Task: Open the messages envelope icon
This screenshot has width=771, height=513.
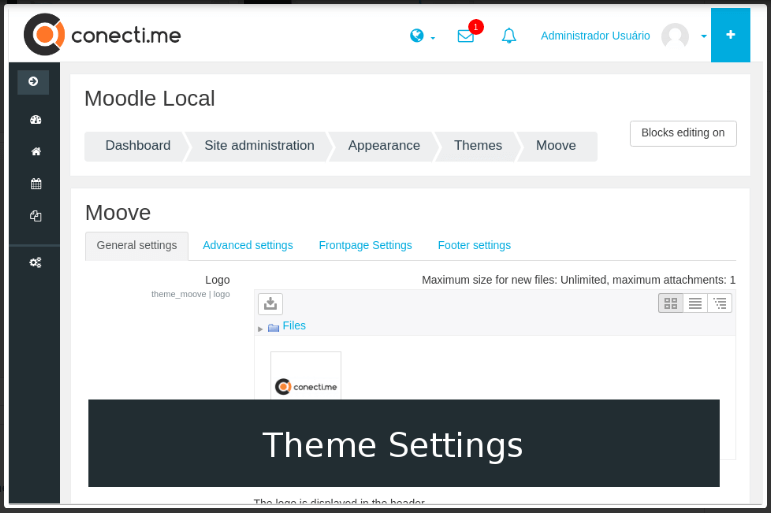Action: coord(466,36)
